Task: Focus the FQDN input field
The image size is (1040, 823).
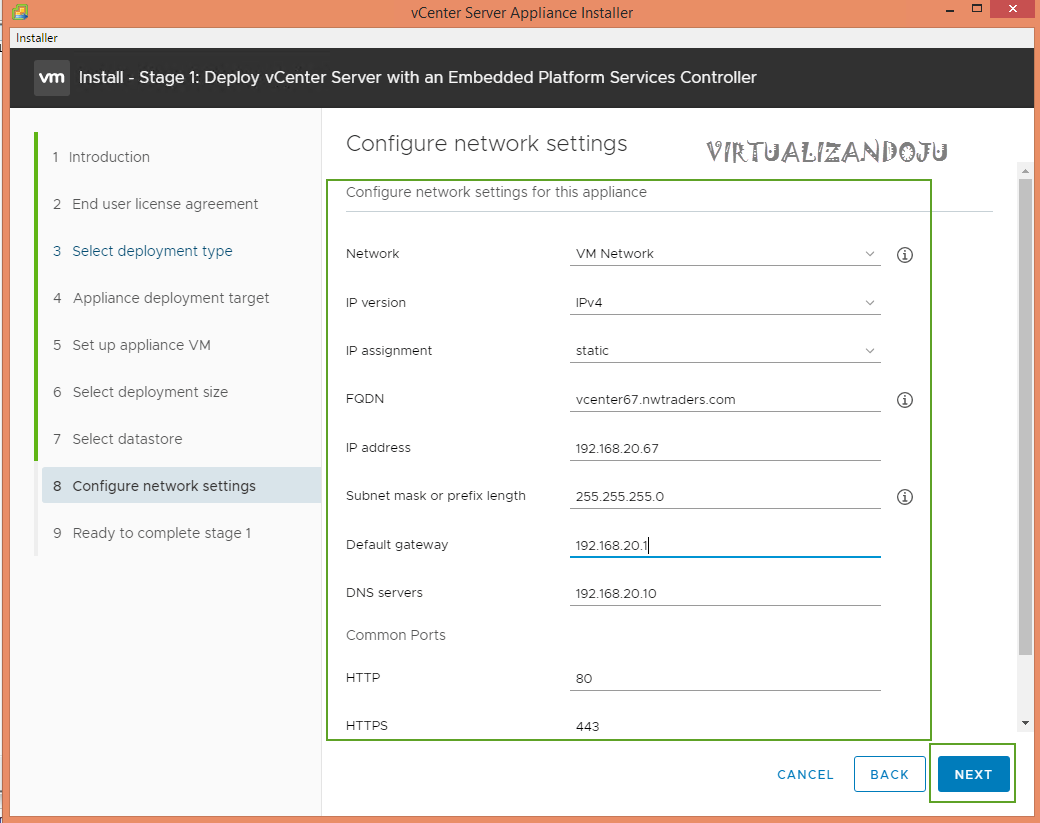Action: 725,400
